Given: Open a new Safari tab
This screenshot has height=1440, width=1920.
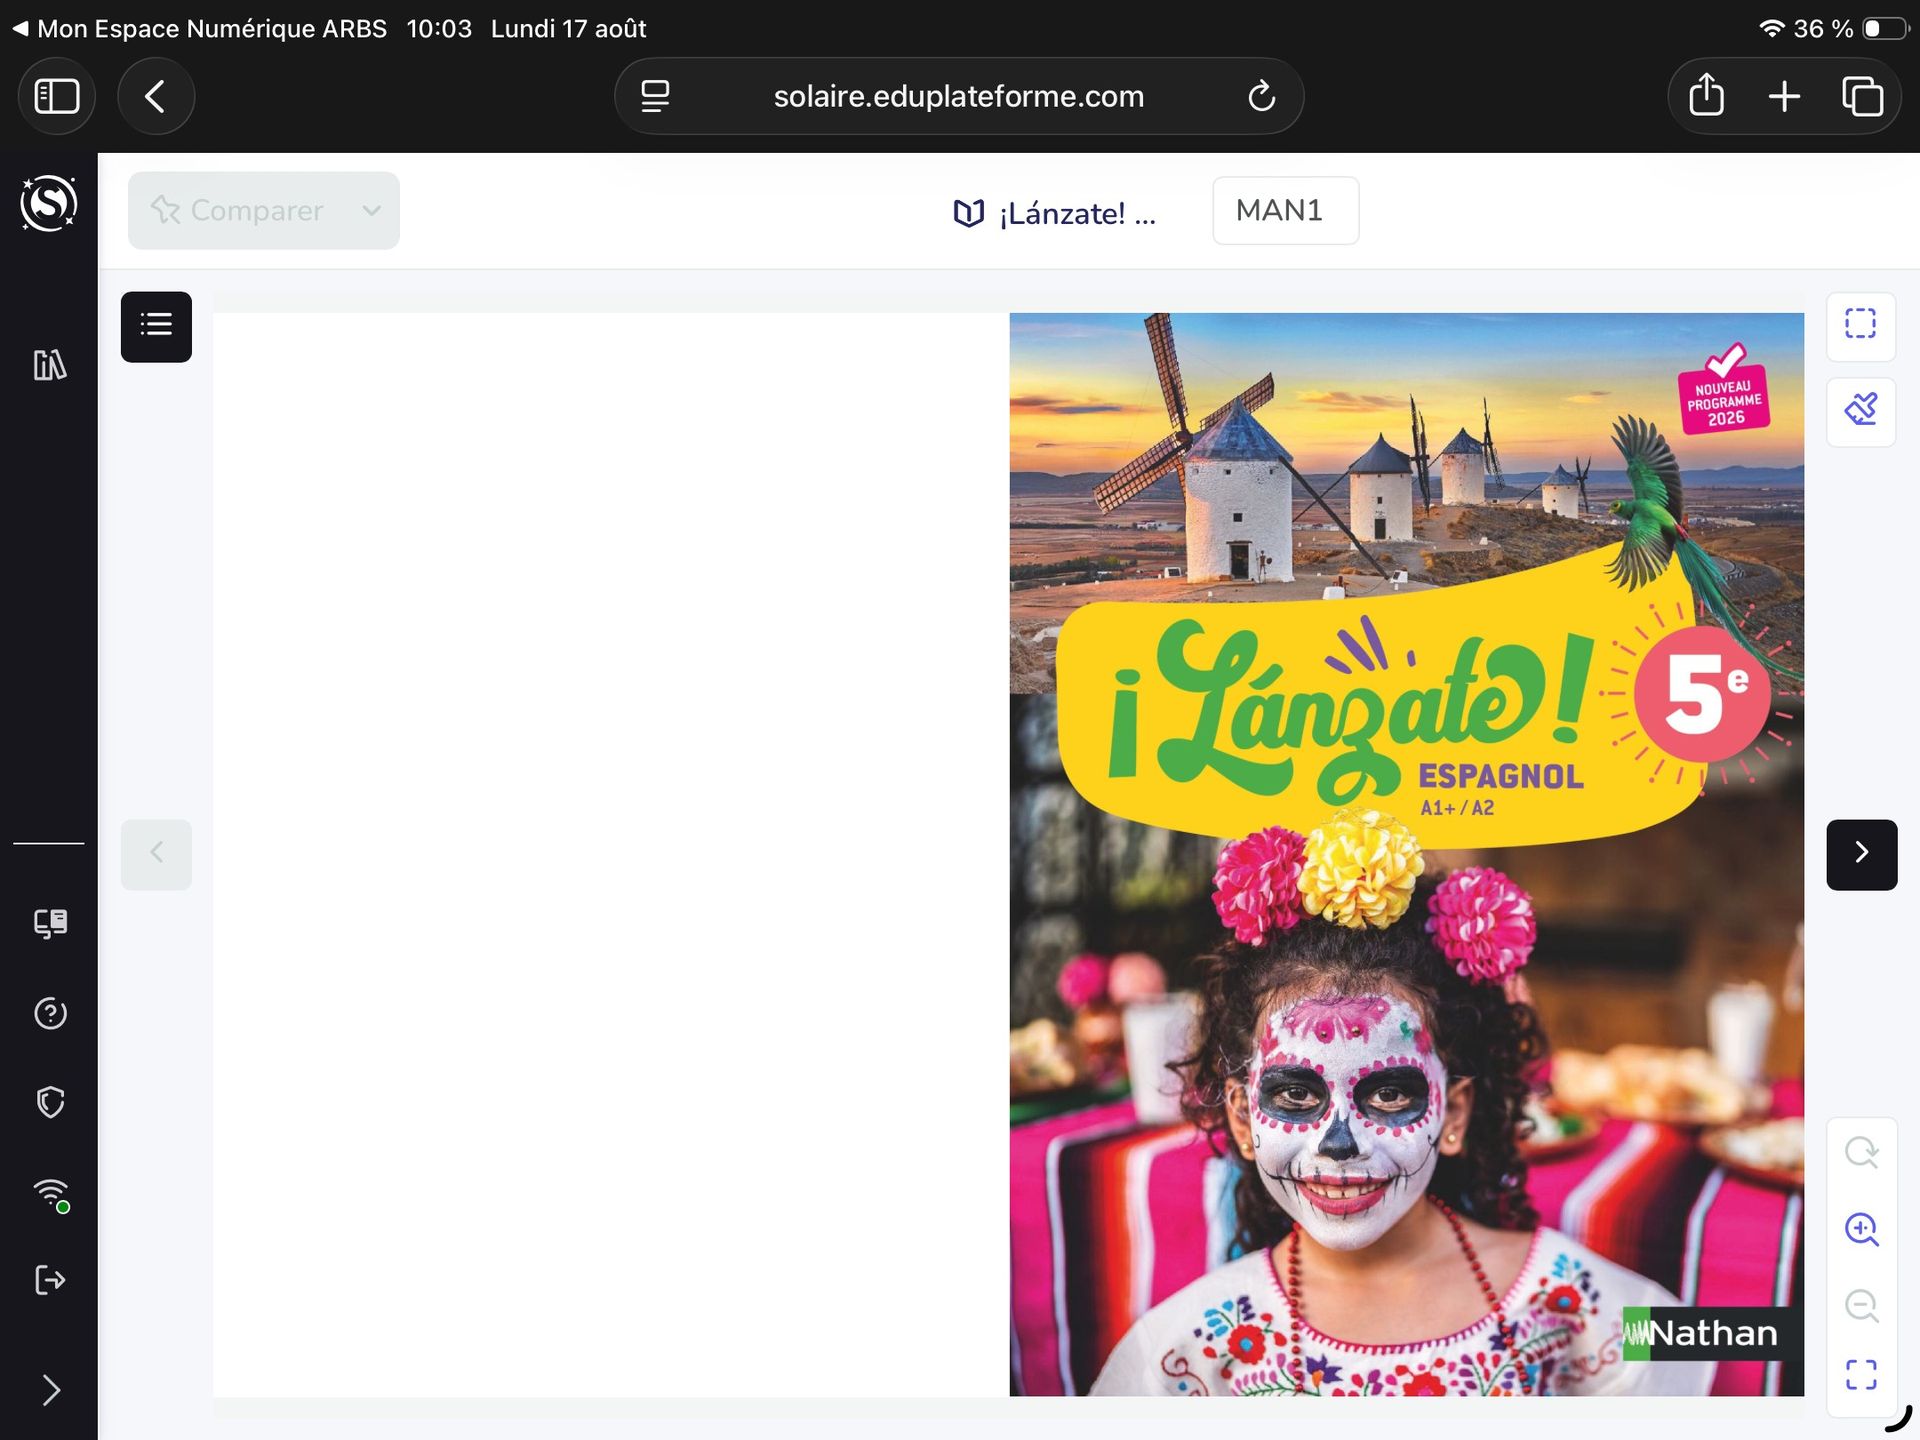Looking at the screenshot, I should [1784, 96].
